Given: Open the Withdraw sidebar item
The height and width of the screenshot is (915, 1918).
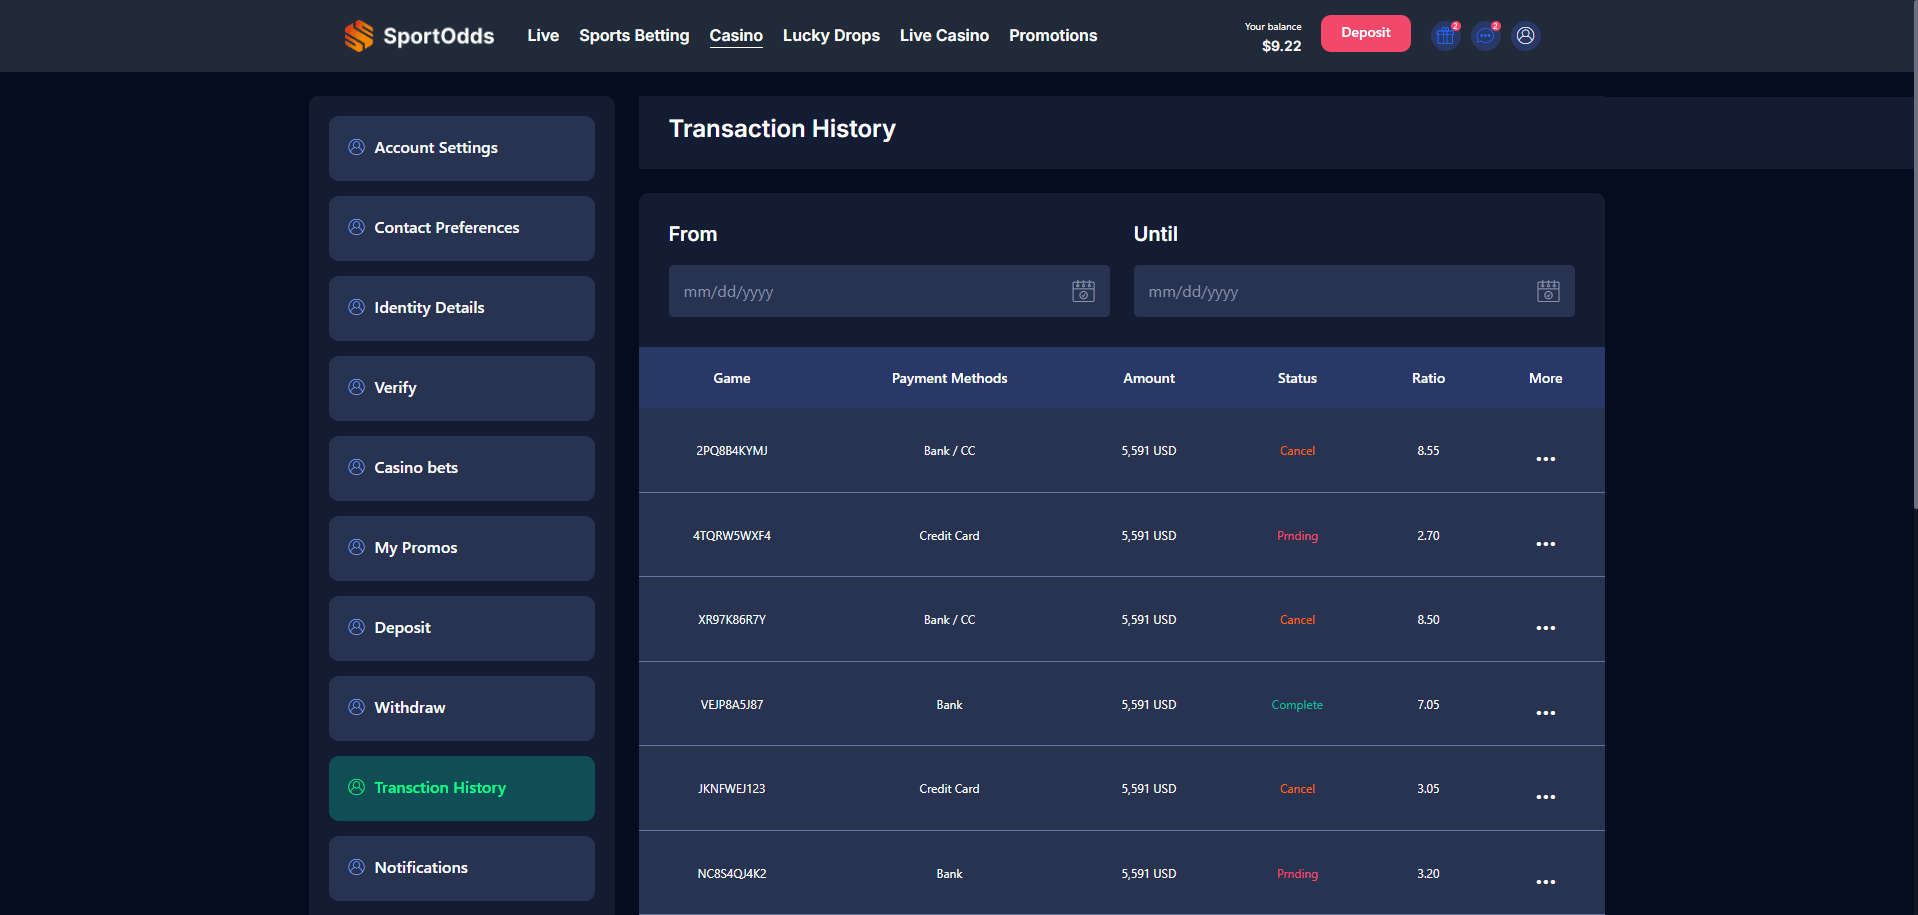Looking at the screenshot, I should [x=462, y=708].
